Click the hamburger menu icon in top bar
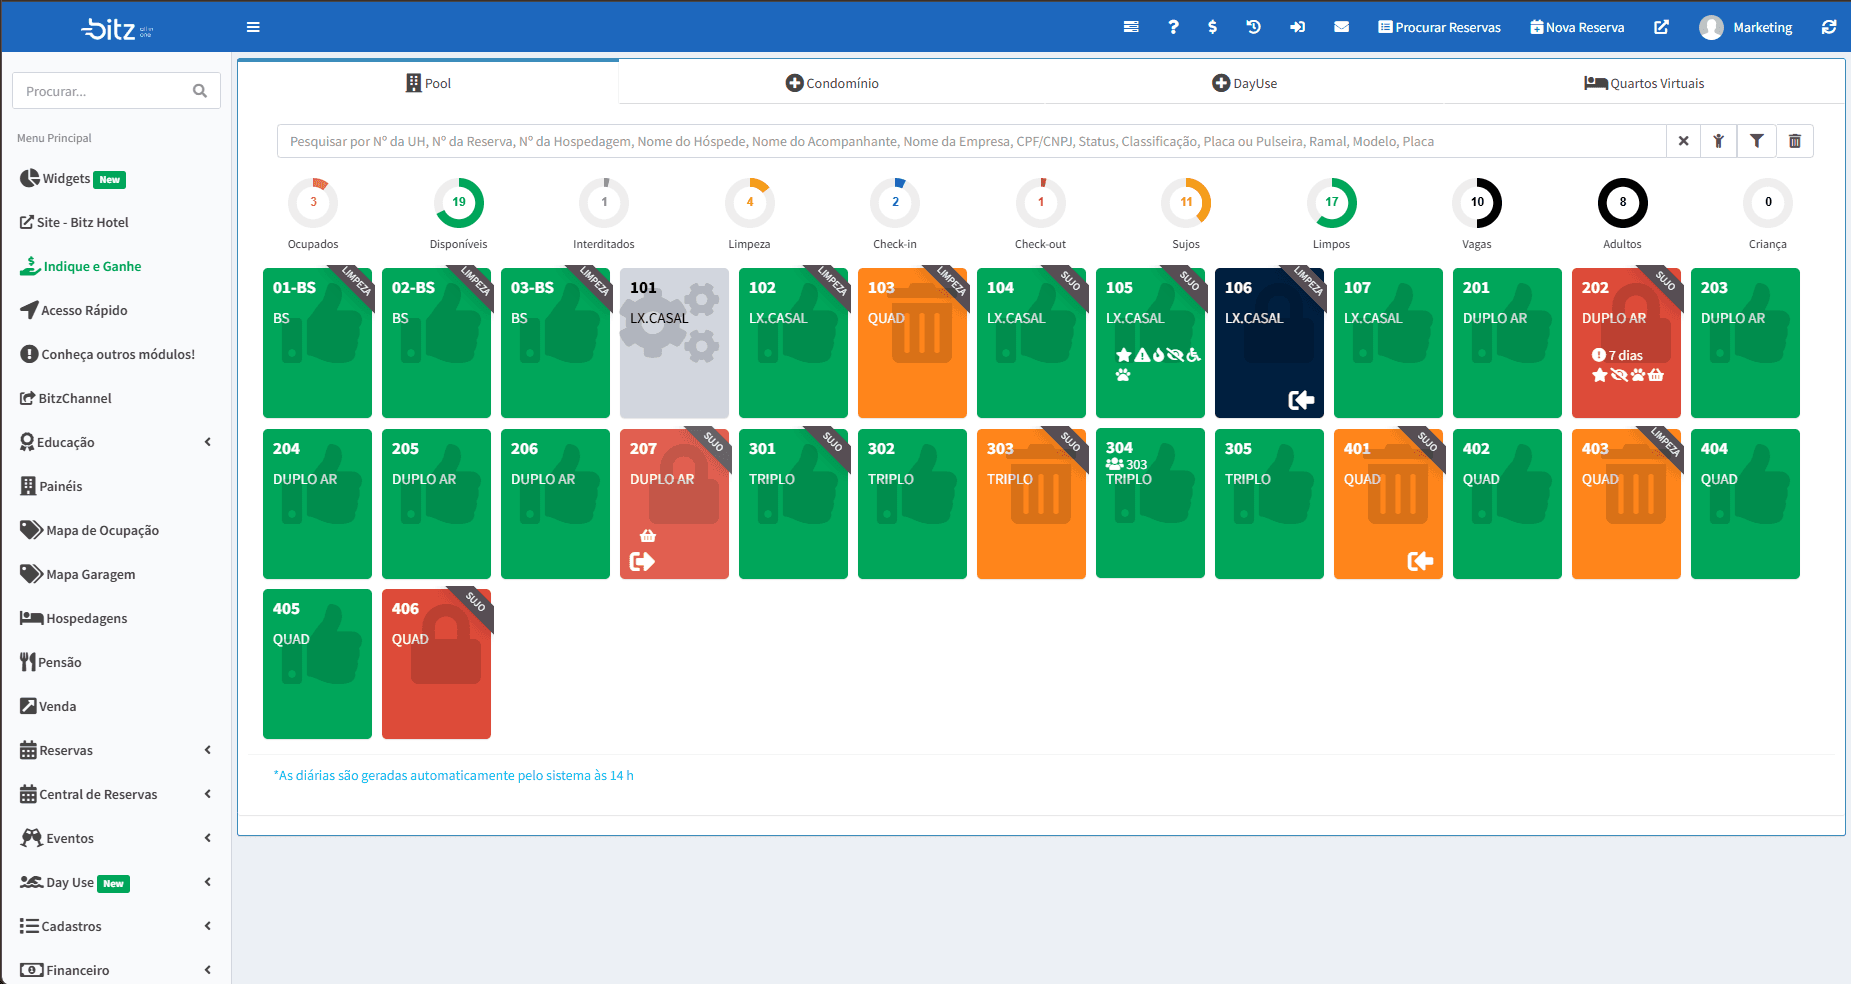Image resolution: width=1851 pixels, height=984 pixels. click(253, 27)
